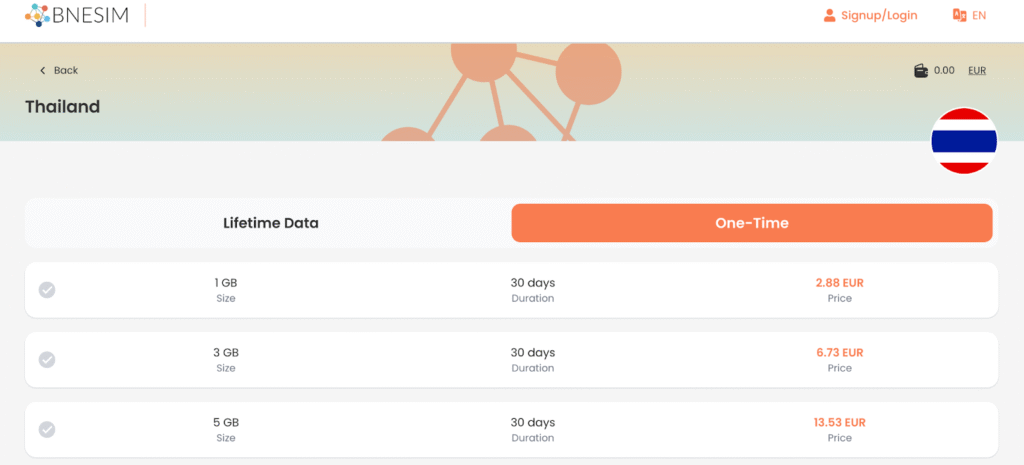This screenshot has height=465, width=1024.
Task: Click the 2.88 EUR price
Action: coord(839,283)
